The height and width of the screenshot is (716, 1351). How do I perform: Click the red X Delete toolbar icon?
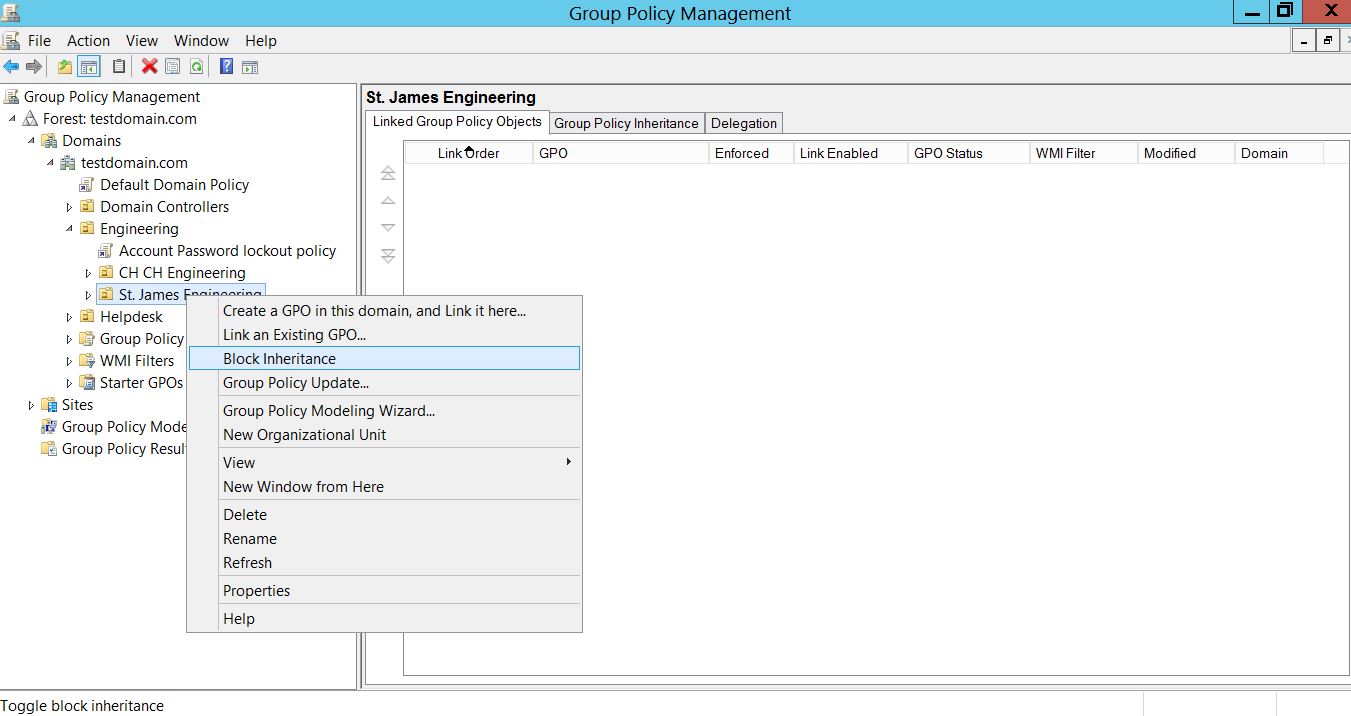pos(150,67)
